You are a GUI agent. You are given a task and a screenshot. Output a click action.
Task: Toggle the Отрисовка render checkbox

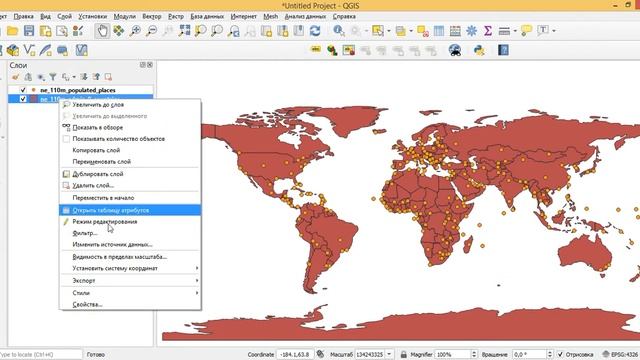560,354
